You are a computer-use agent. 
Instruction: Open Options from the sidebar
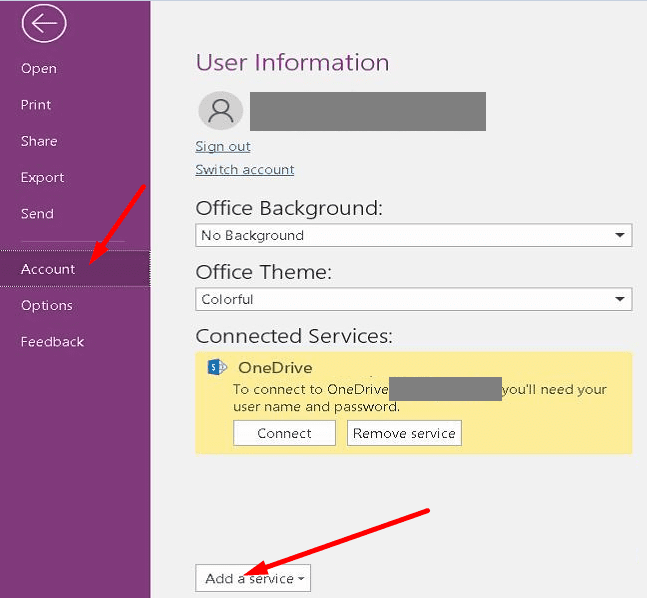tap(47, 305)
